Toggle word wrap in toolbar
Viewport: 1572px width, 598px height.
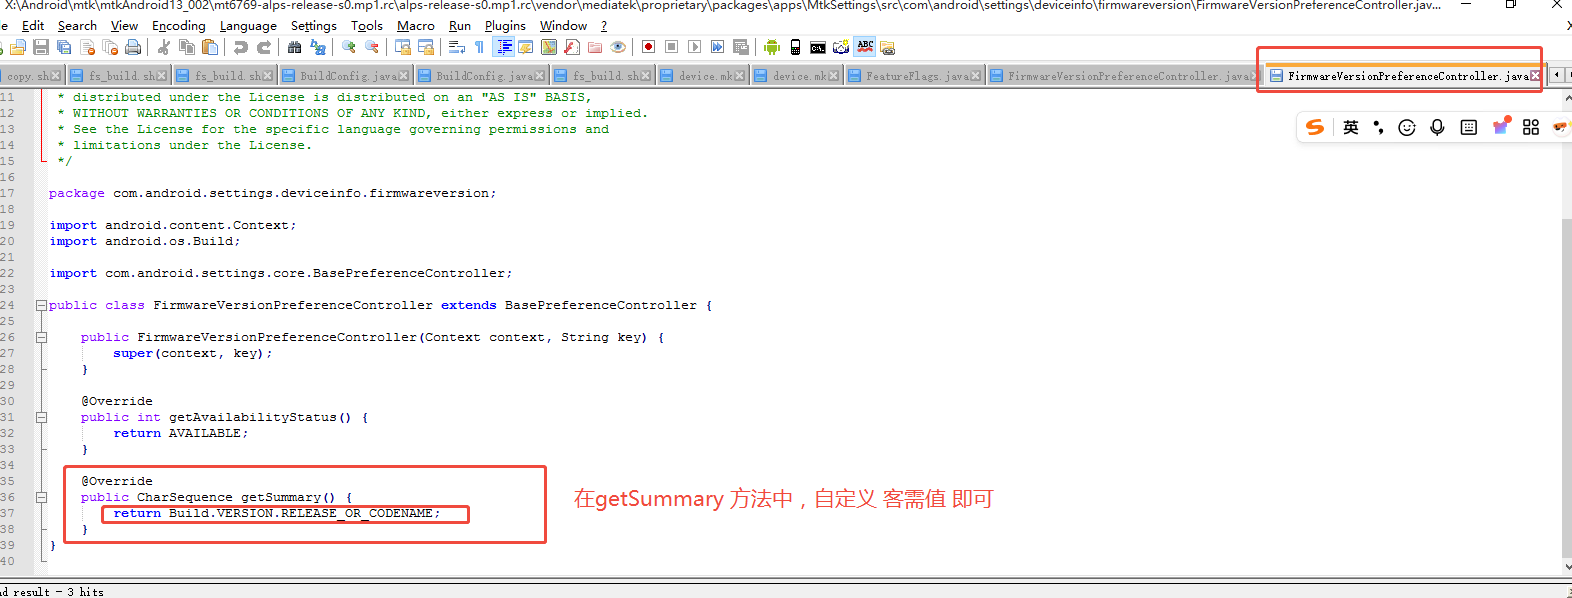(x=456, y=47)
